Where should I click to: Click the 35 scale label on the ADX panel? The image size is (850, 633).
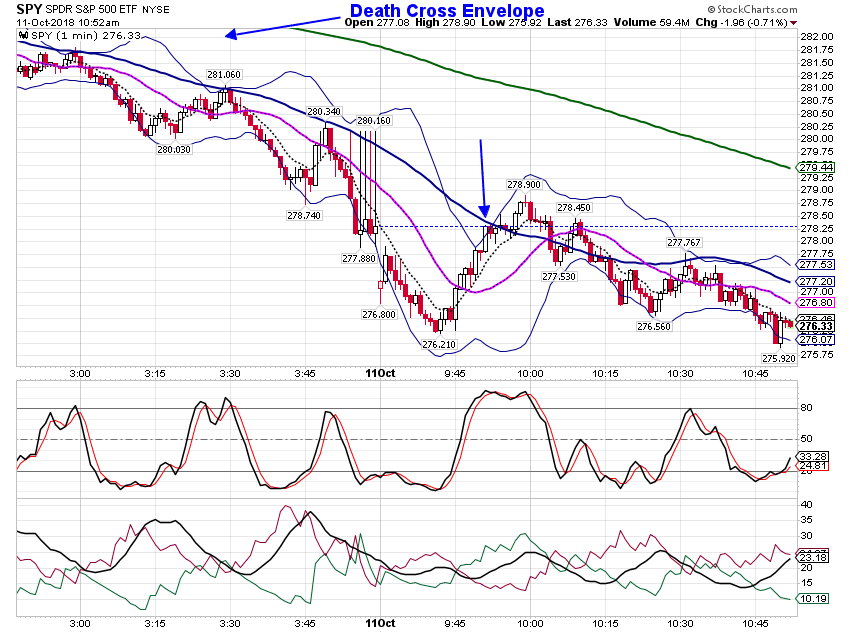pyautogui.click(x=806, y=520)
